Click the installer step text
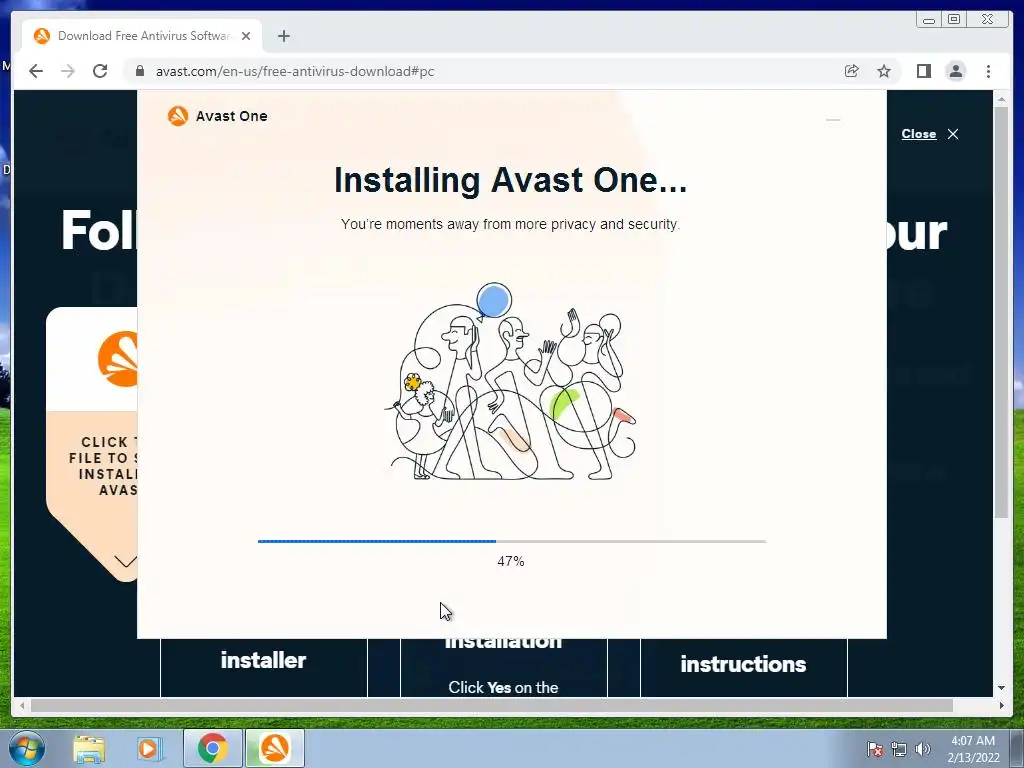Screen dimensions: 1024x768 [263, 660]
